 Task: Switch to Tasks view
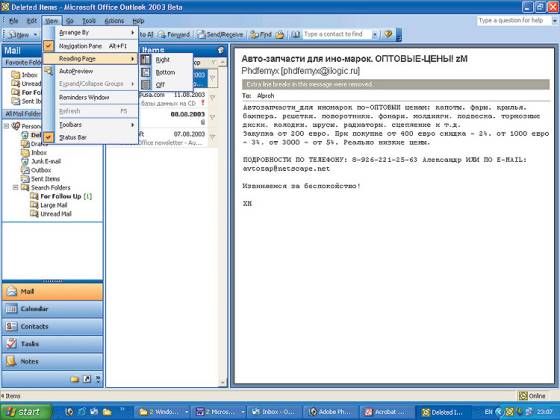(52, 344)
